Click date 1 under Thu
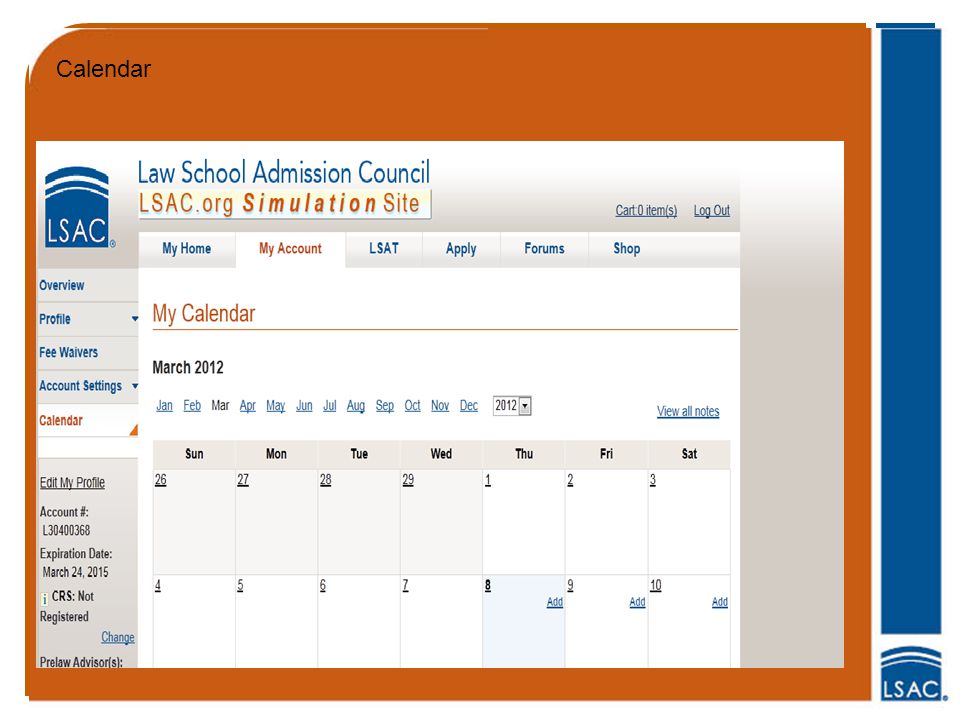Viewport: 960px width, 720px height. click(x=488, y=479)
